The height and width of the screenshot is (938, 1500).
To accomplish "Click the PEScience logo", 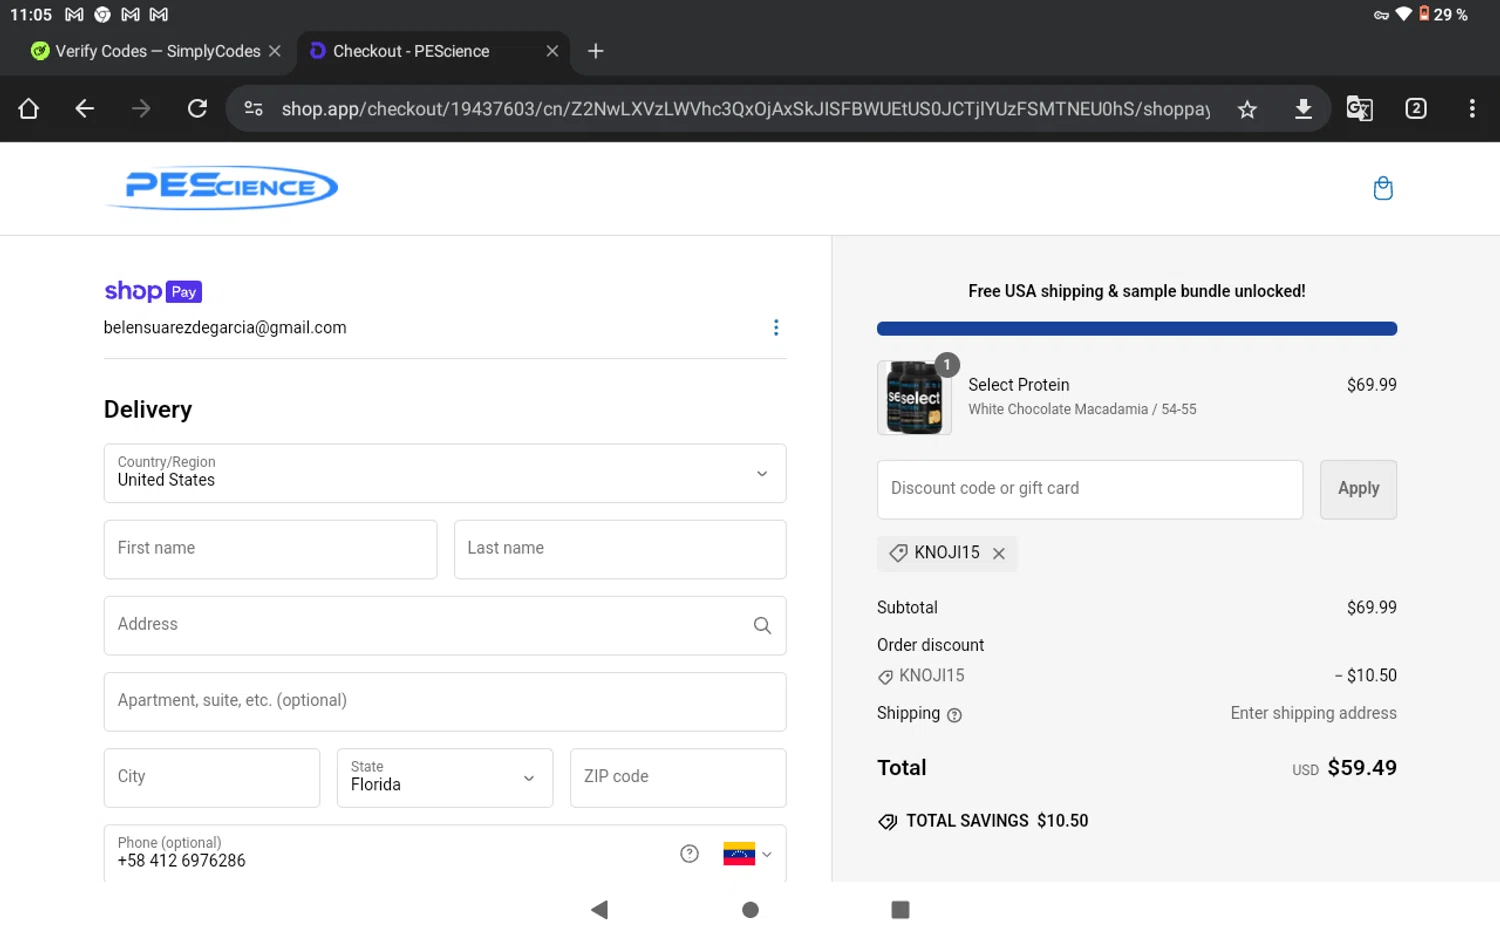I will [222, 187].
